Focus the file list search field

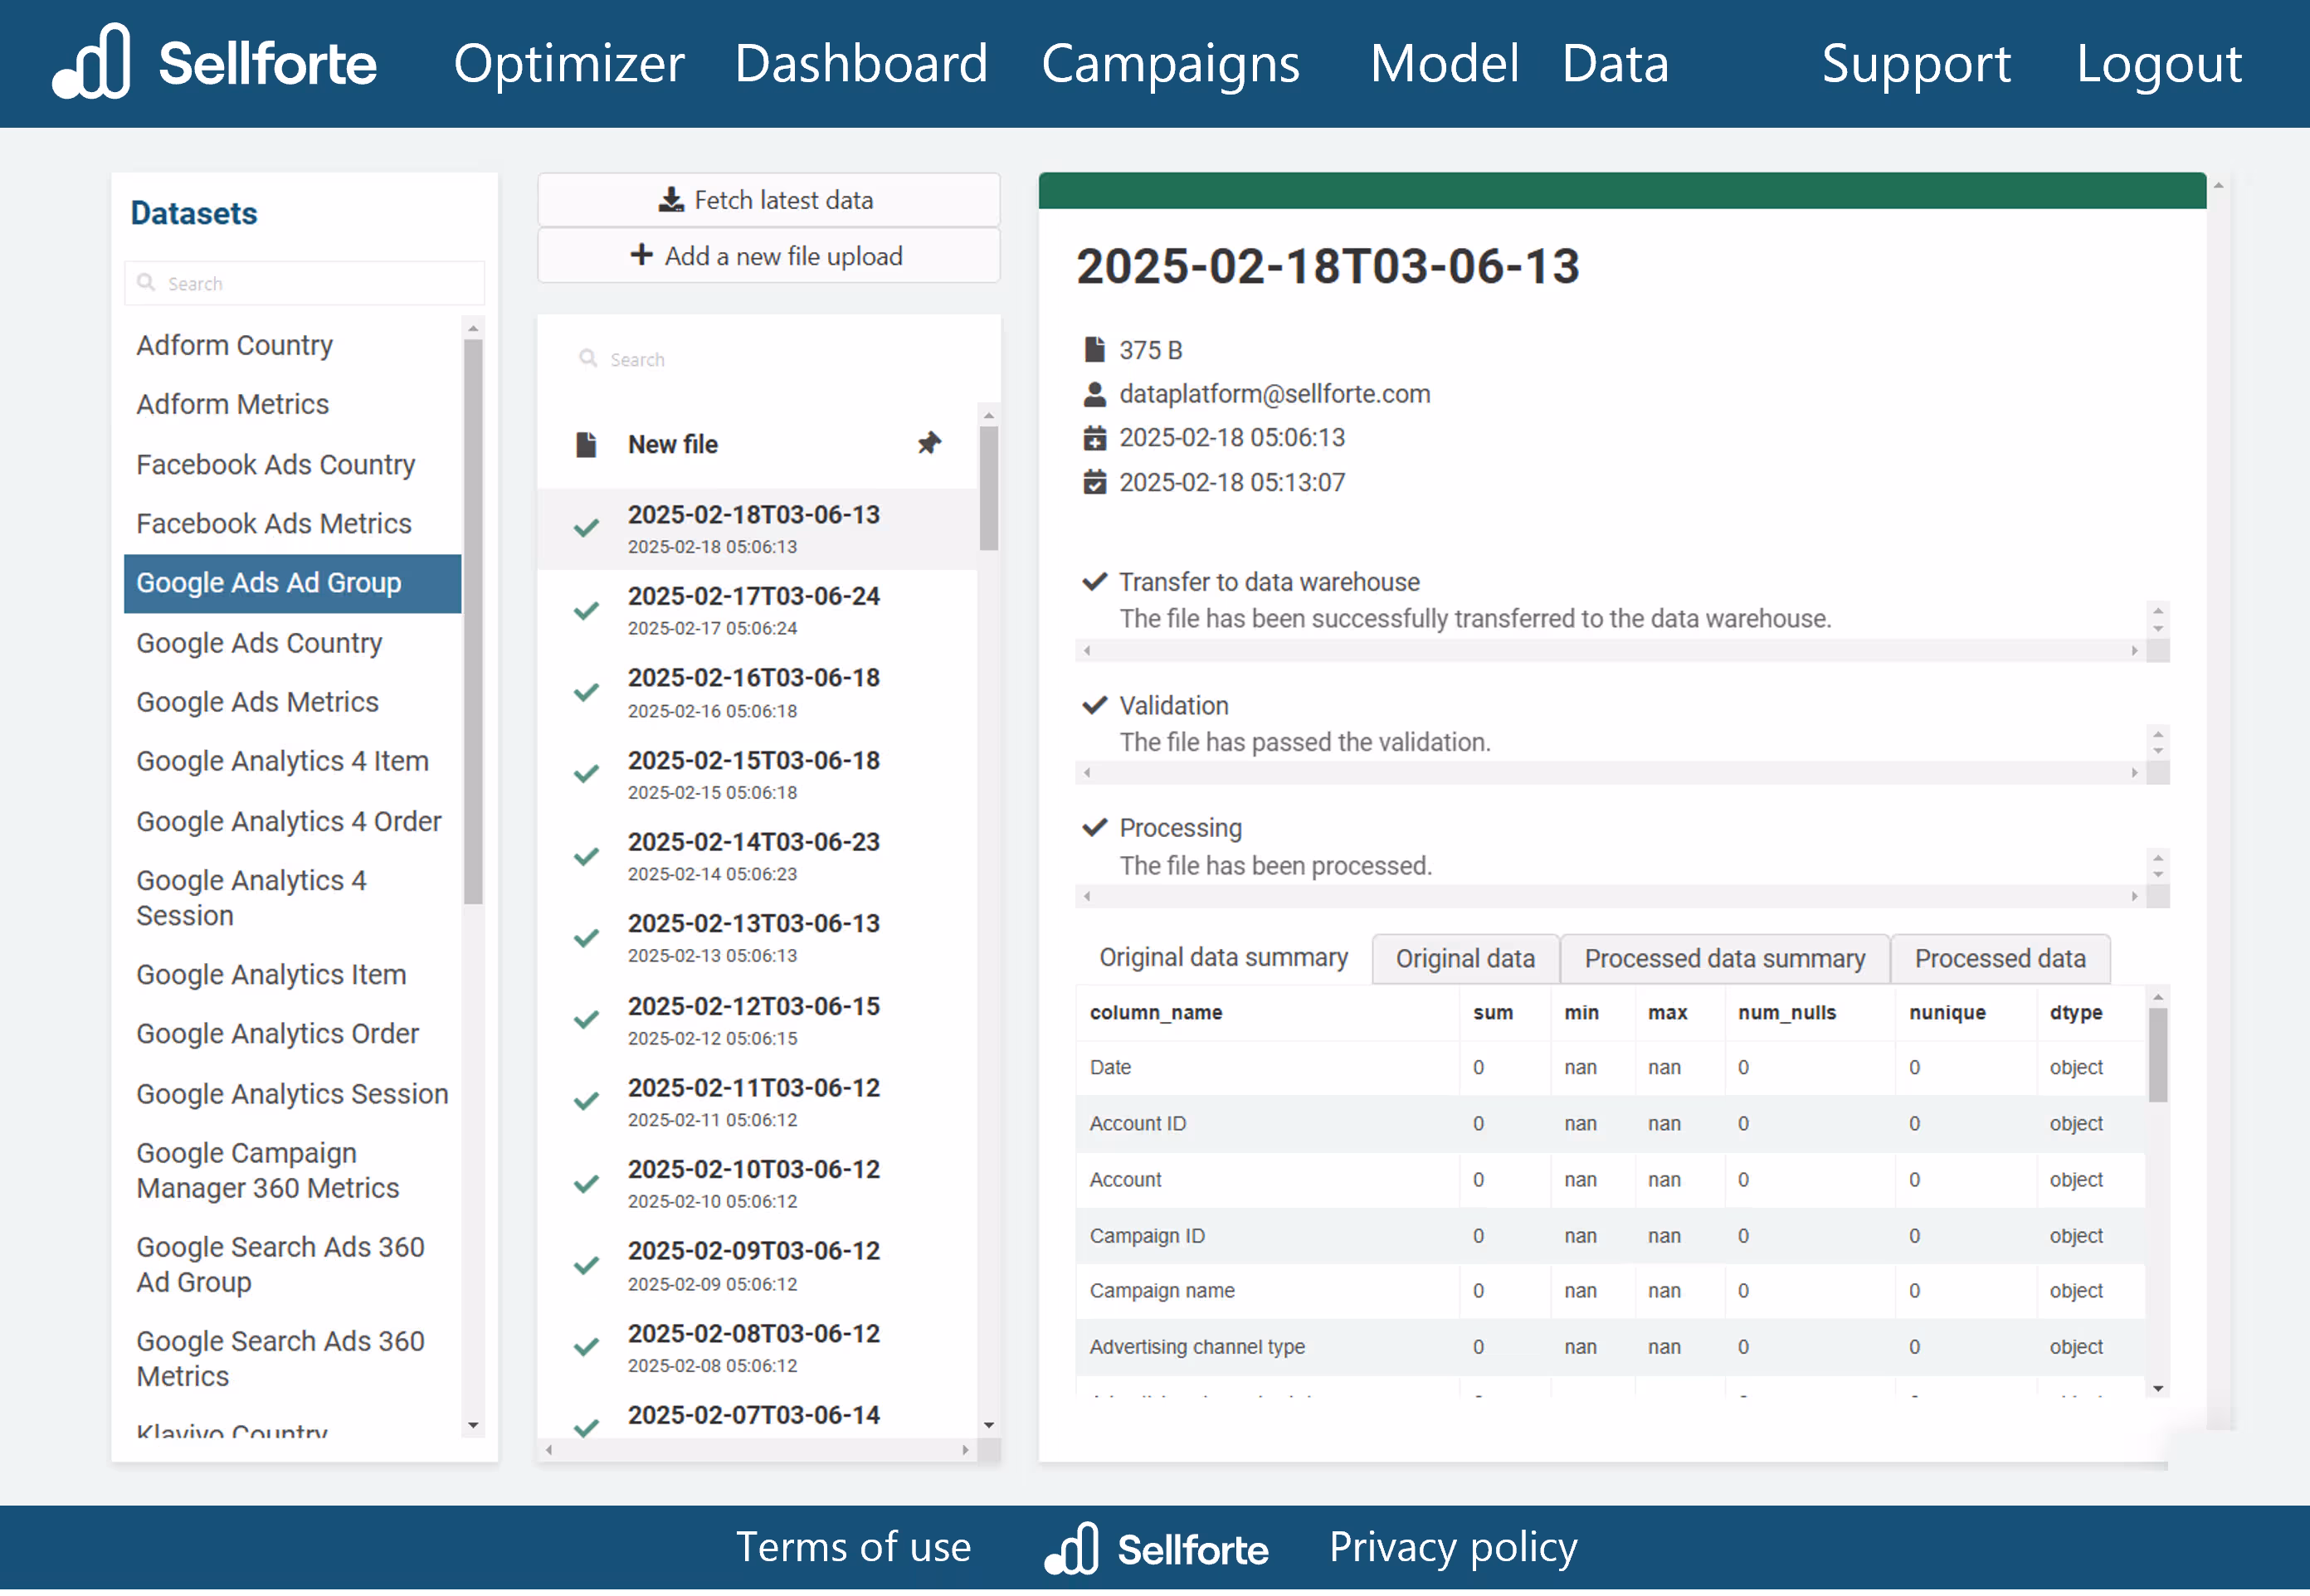[769, 358]
